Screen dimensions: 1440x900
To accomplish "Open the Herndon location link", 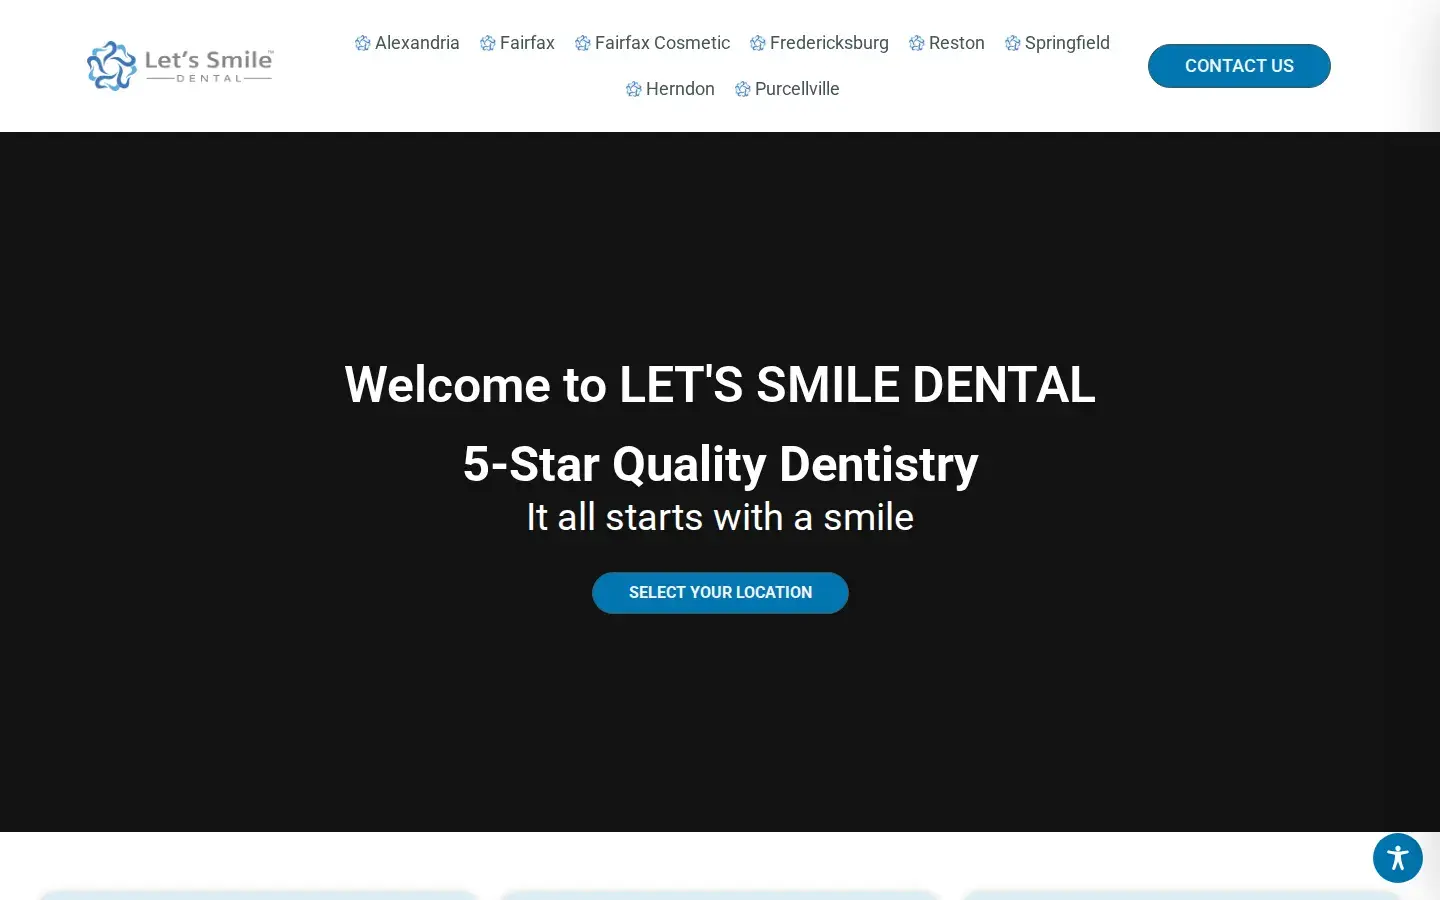I will click(x=680, y=89).
